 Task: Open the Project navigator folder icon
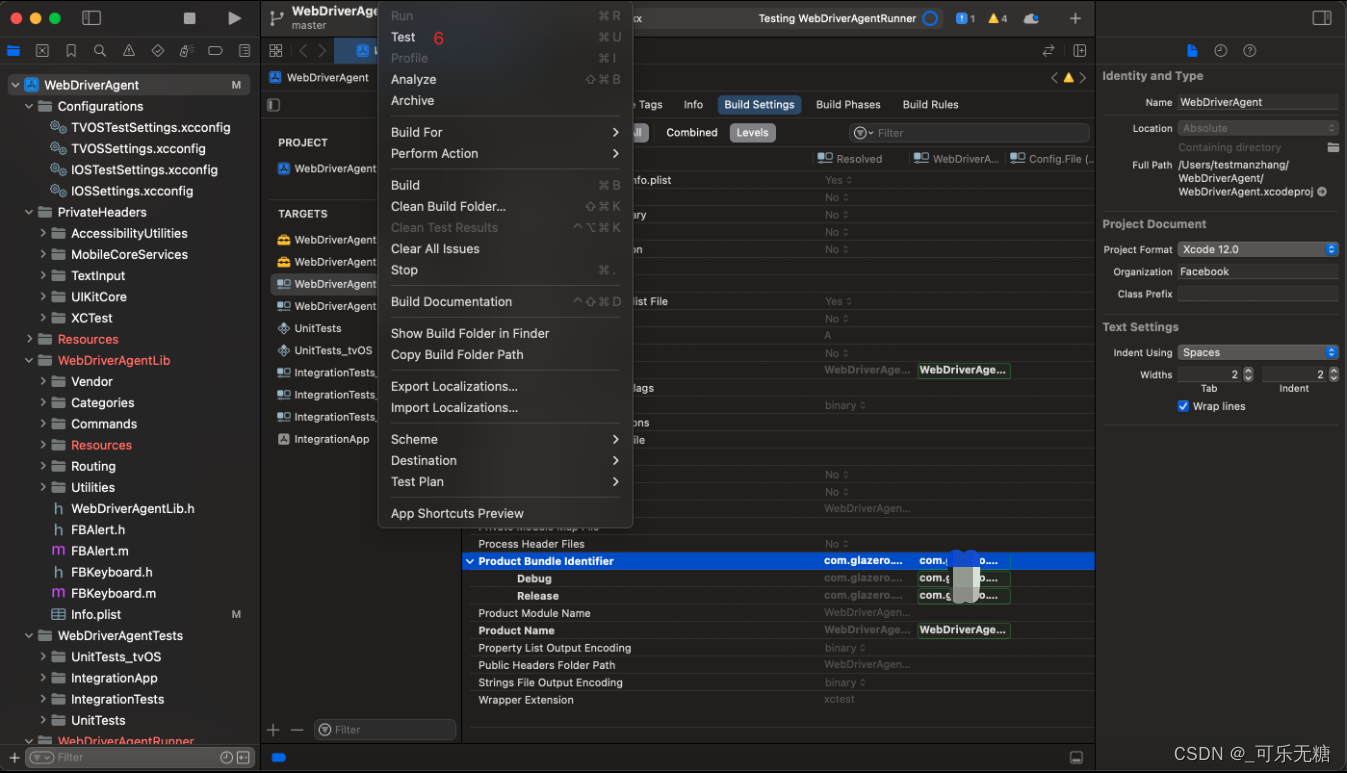[x=13, y=50]
